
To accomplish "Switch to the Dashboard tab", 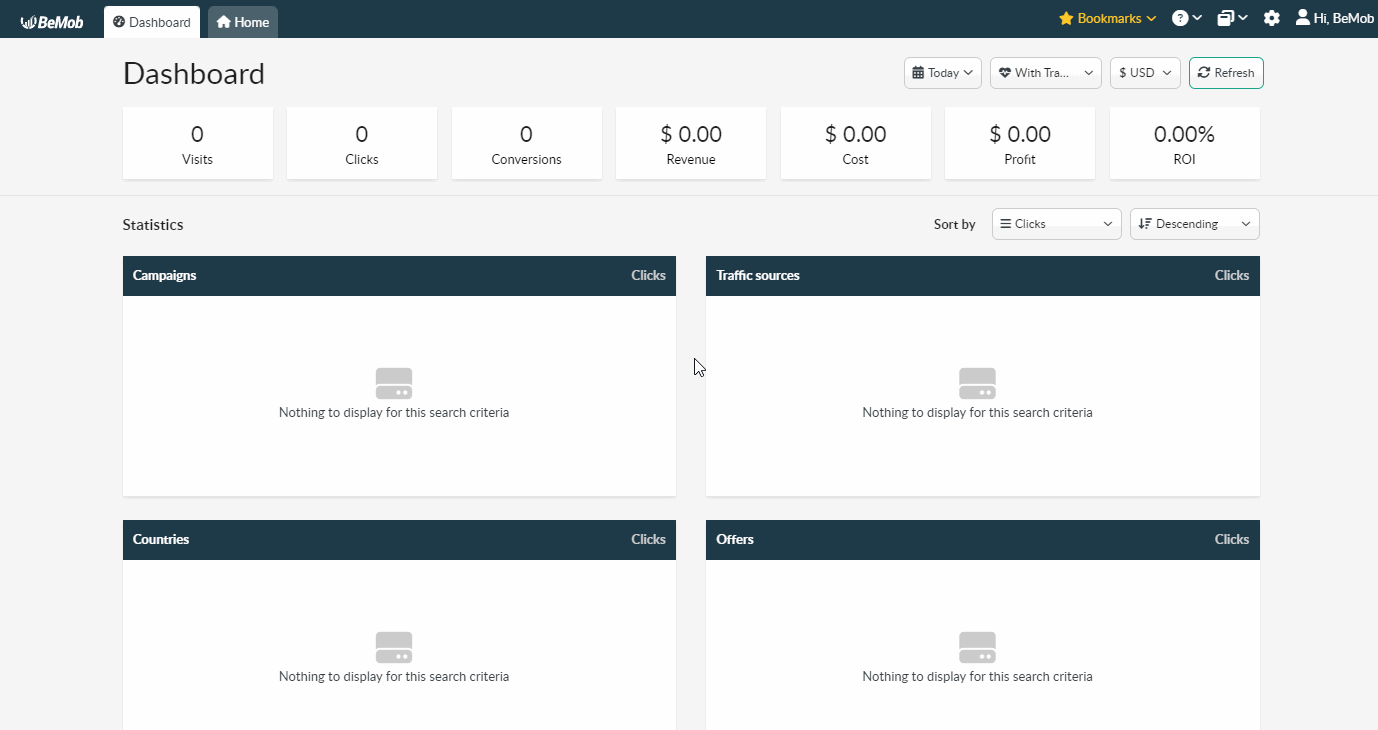I will tap(152, 22).
